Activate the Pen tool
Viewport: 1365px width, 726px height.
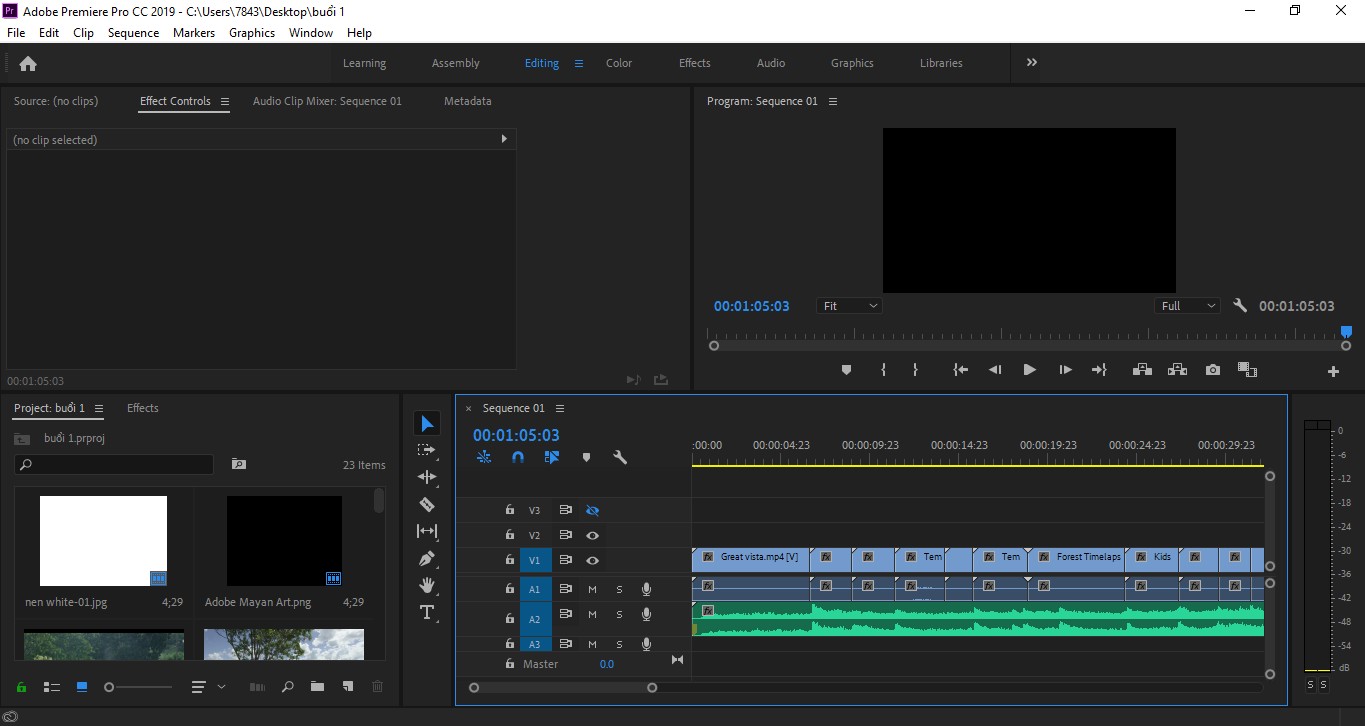427,558
